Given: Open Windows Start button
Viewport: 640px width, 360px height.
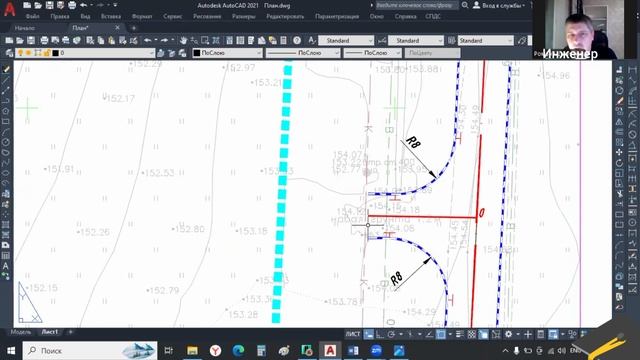Looking at the screenshot, I should pyautogui.click(x=11, y=350).
